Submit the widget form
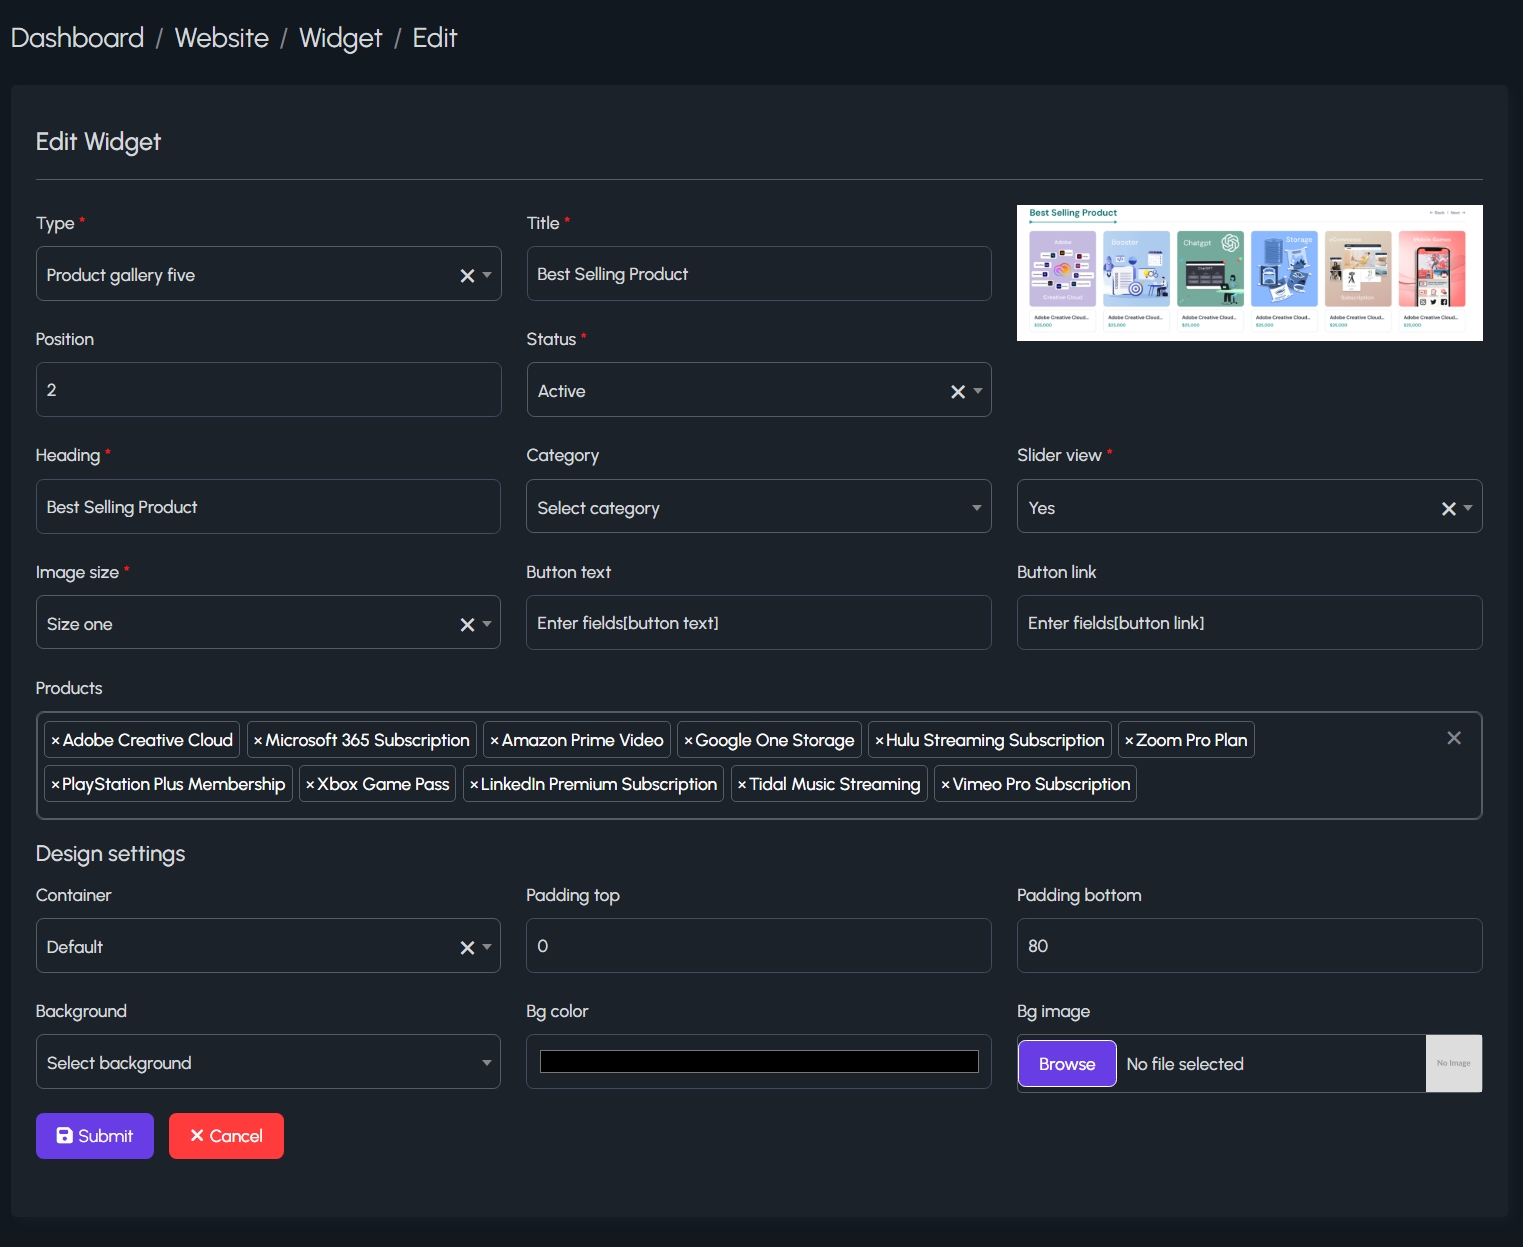The image size is (1523, 1247). [95, 1136]
